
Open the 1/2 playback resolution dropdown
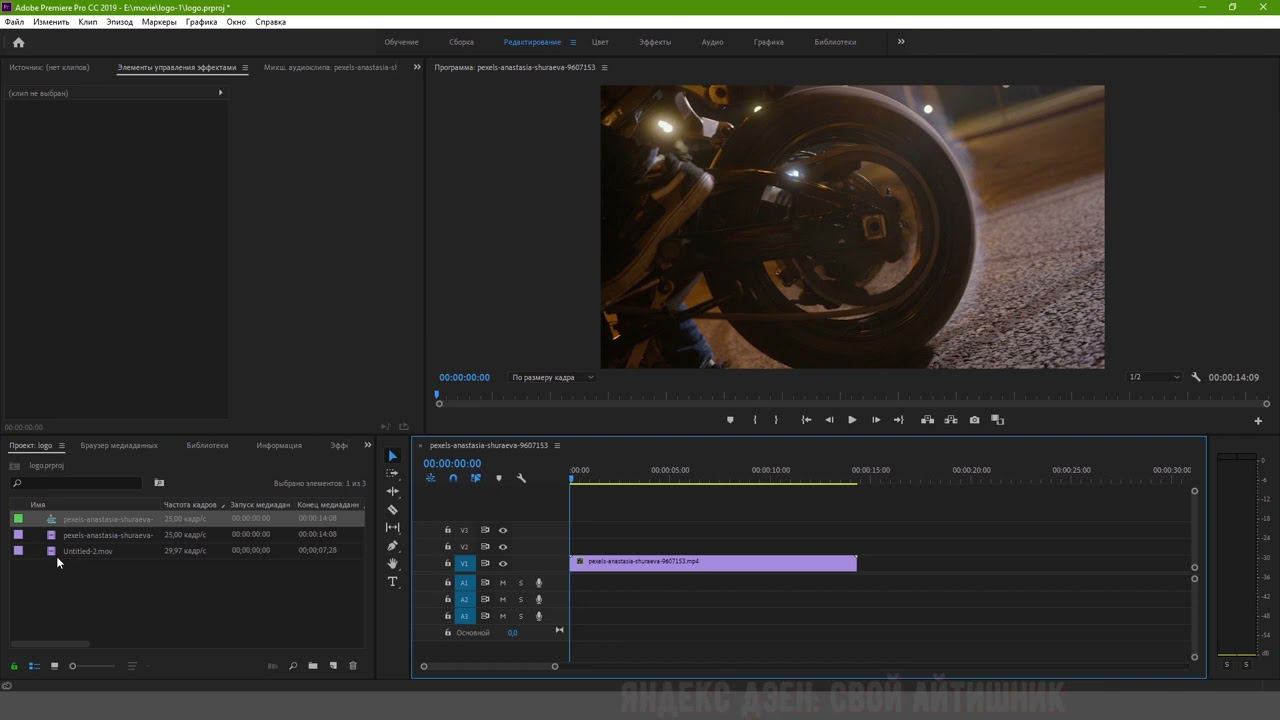pos(1154,377)
